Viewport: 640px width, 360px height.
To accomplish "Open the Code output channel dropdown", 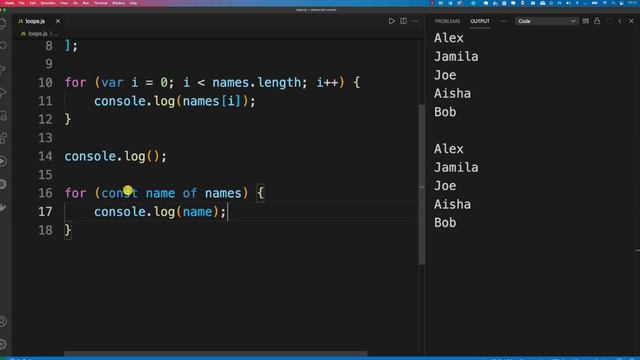I will click(547, 21).
